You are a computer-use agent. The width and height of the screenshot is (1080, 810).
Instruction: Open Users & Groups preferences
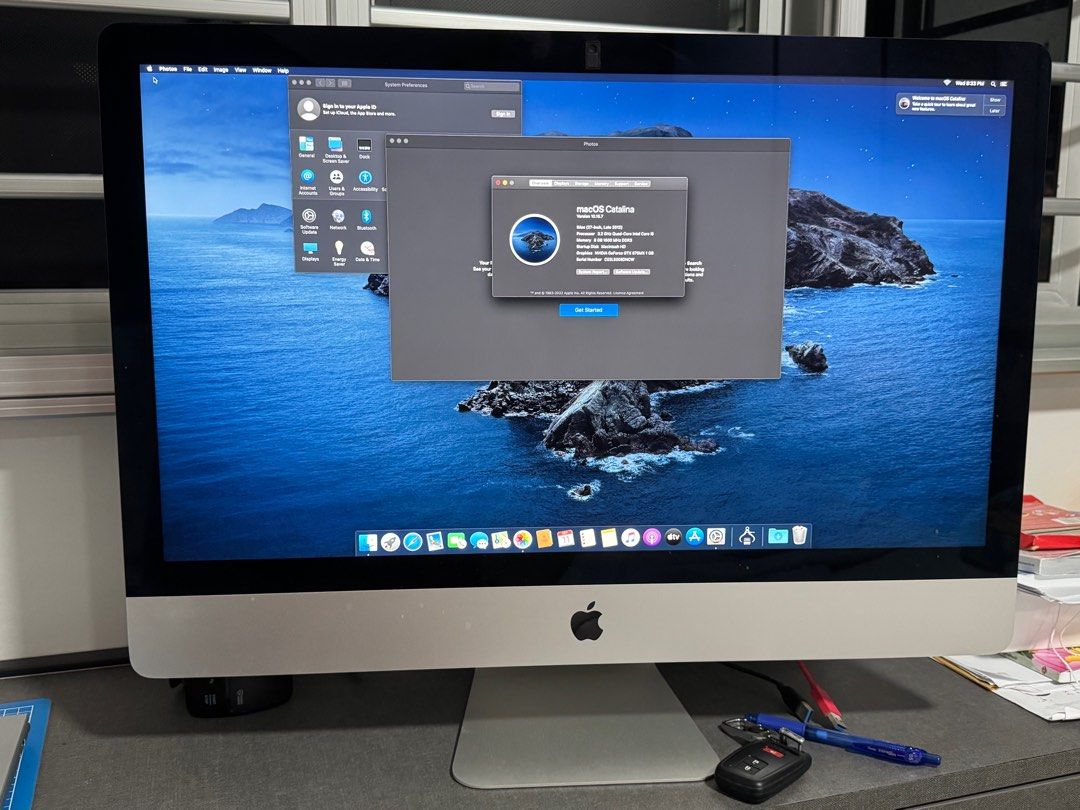coord(337,178)
